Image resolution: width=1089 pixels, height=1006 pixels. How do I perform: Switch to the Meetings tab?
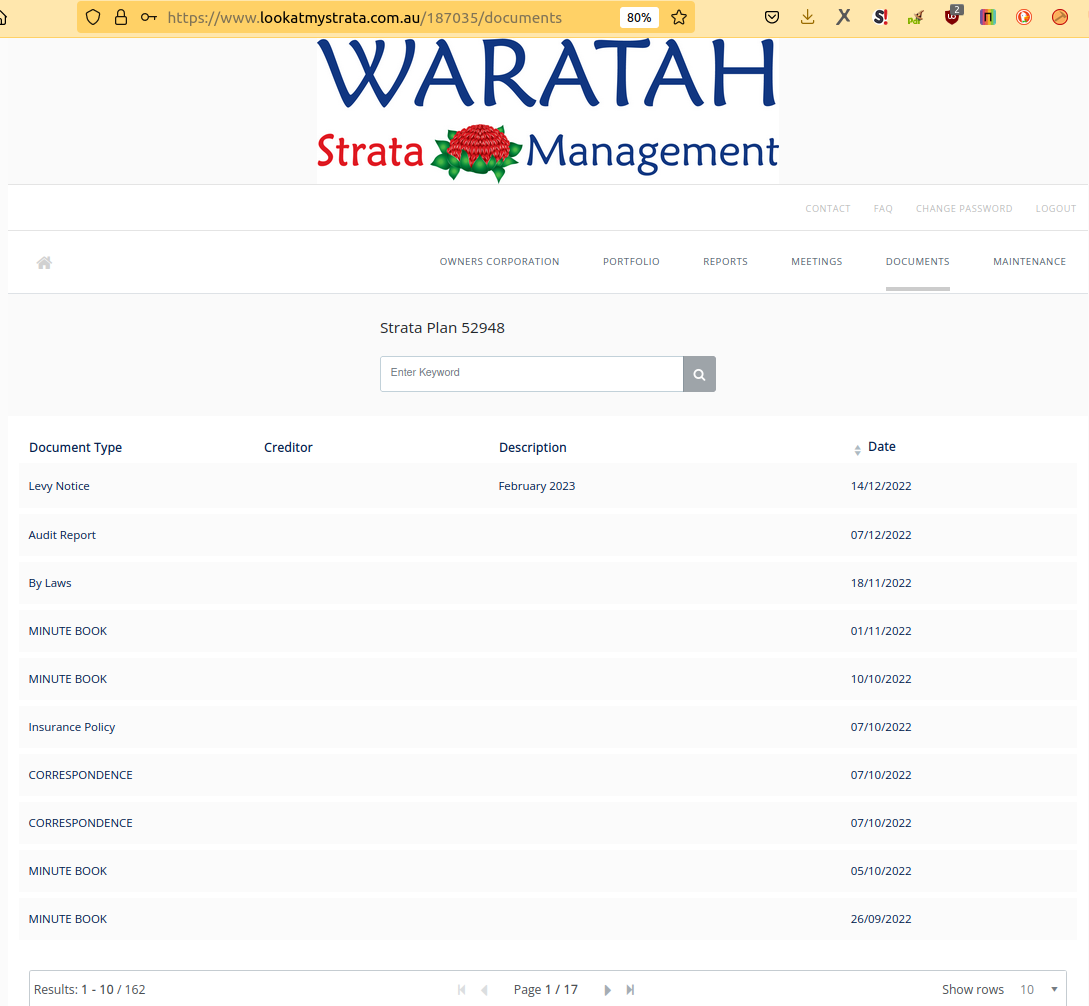816,262
